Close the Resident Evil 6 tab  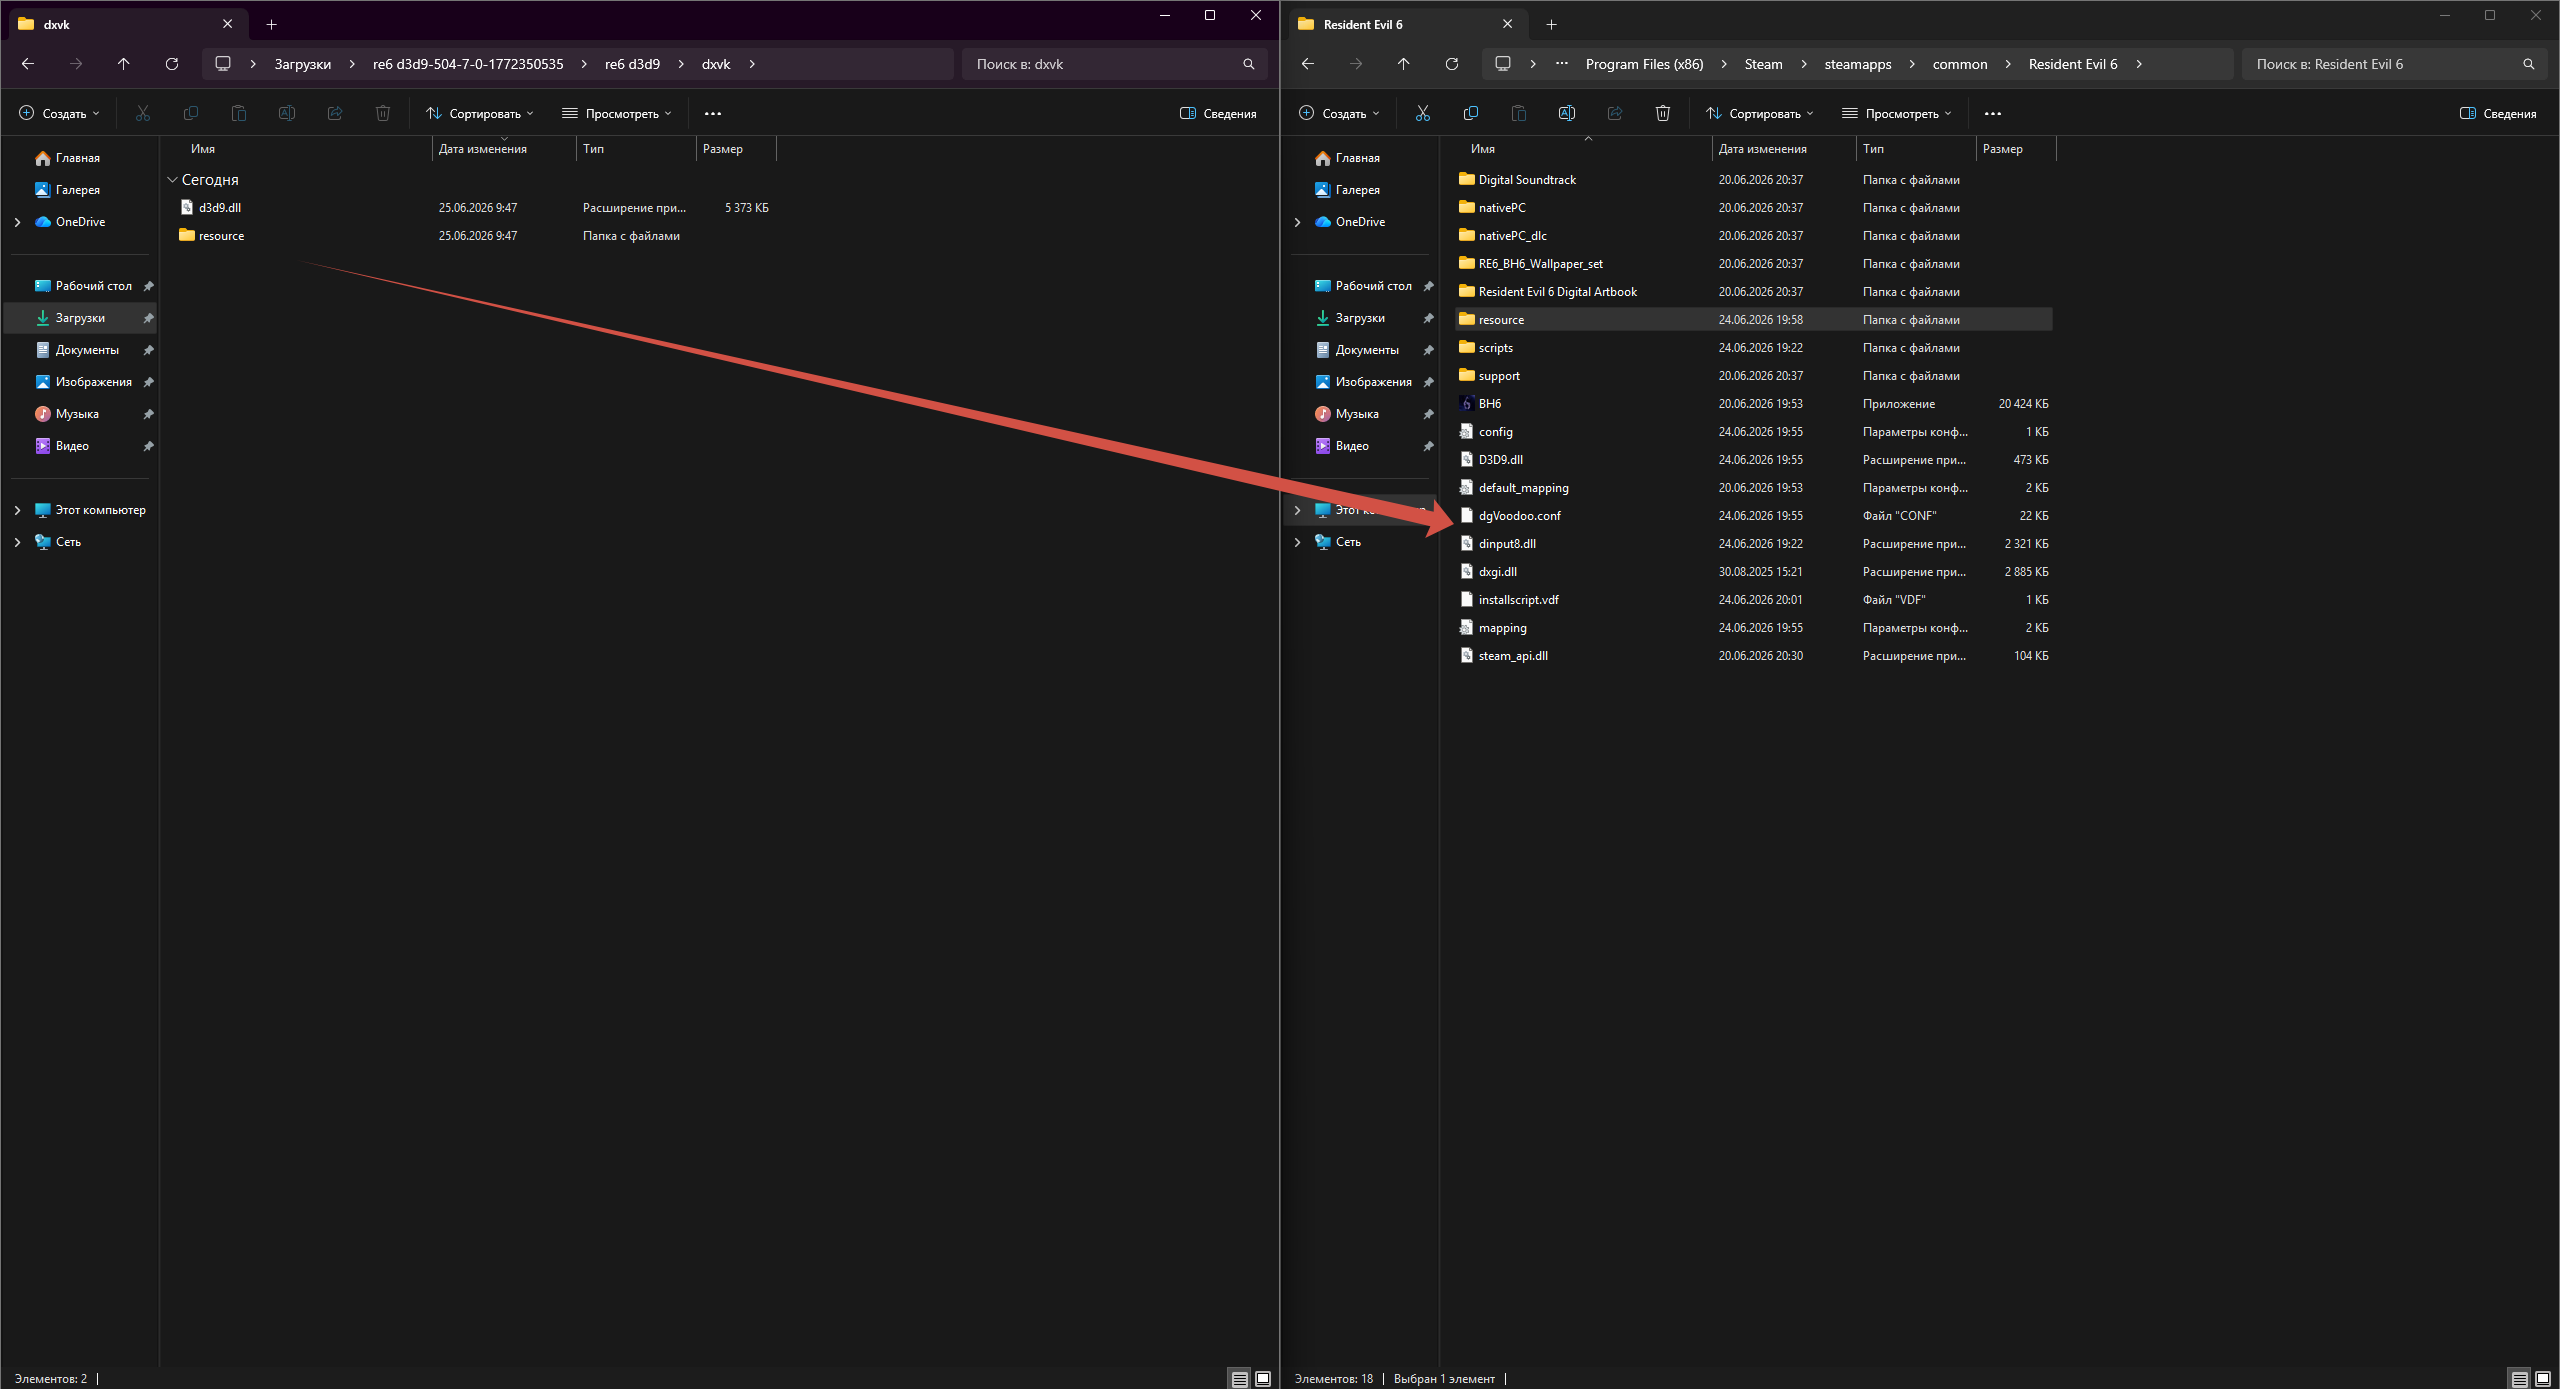pos(1507,24)
